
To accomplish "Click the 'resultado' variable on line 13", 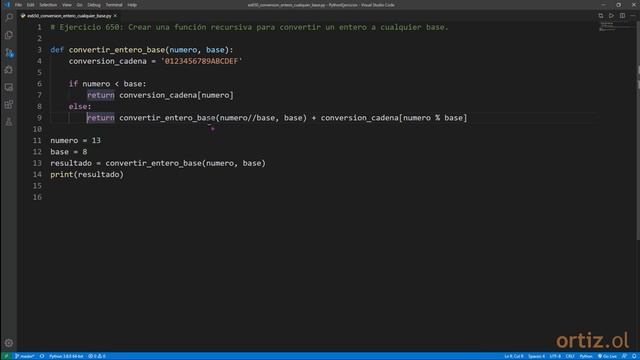I will [71, 163].
